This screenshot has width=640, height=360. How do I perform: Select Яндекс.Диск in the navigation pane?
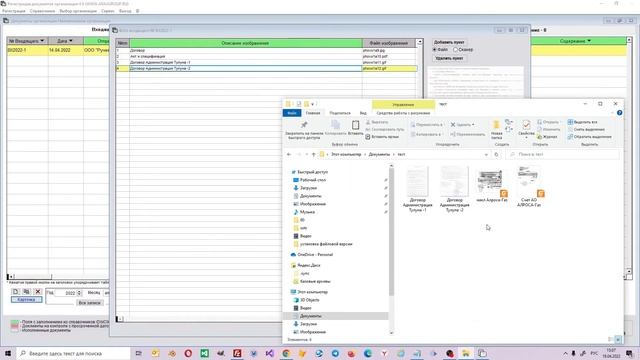coord(309,265)
